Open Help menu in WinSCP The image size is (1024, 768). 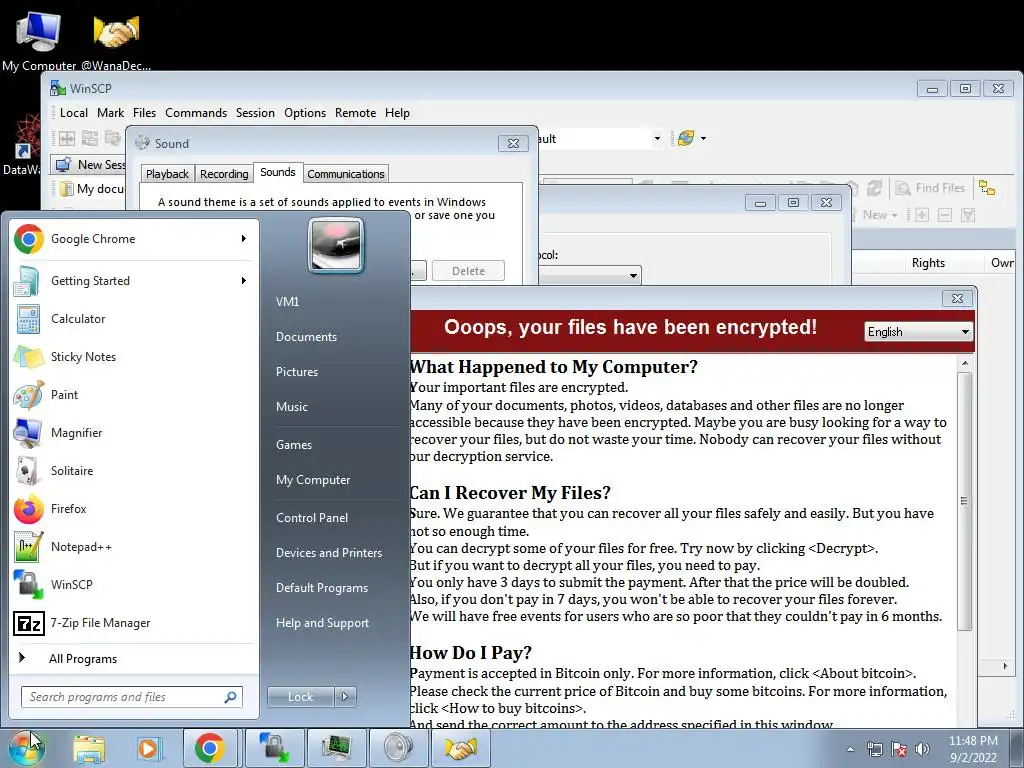(397, 113)
